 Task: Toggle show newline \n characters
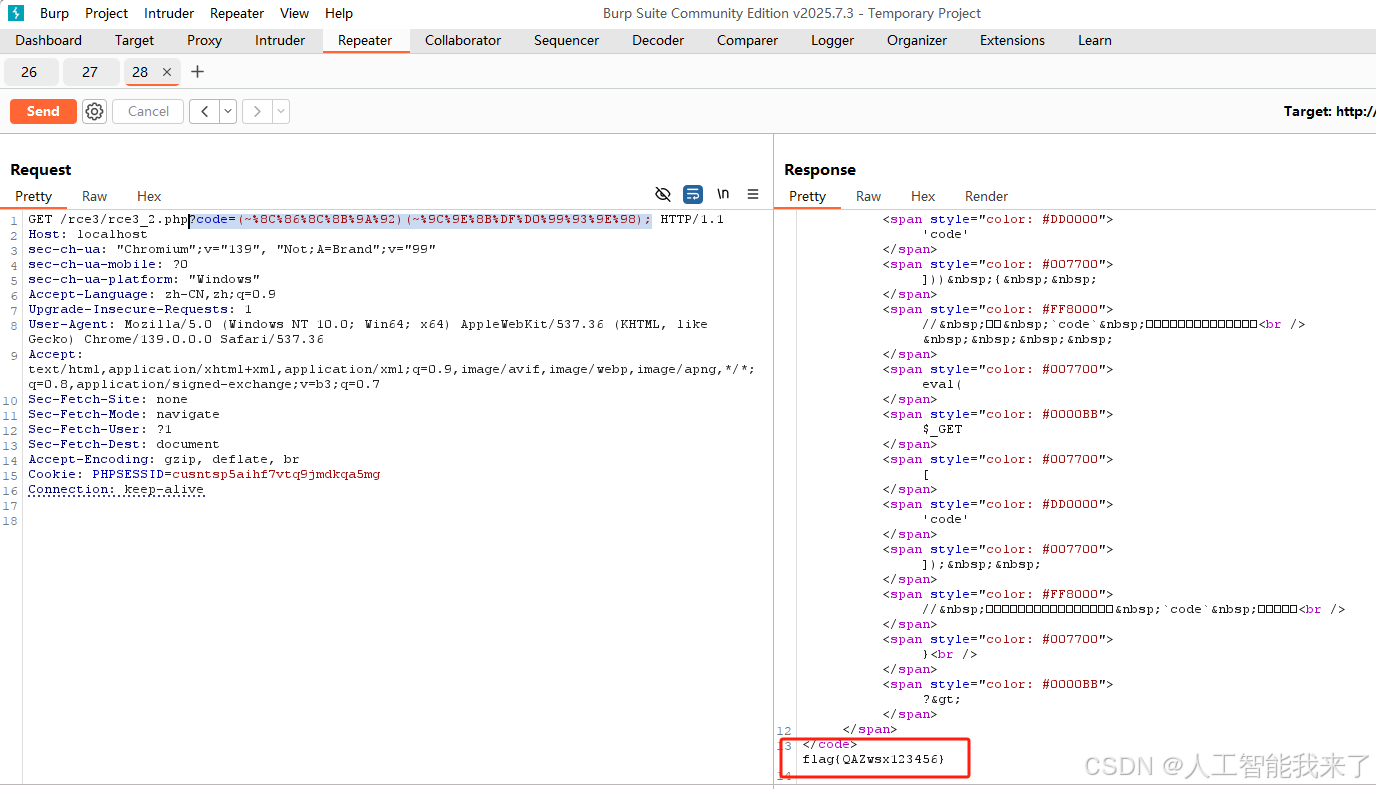(723, 194)
